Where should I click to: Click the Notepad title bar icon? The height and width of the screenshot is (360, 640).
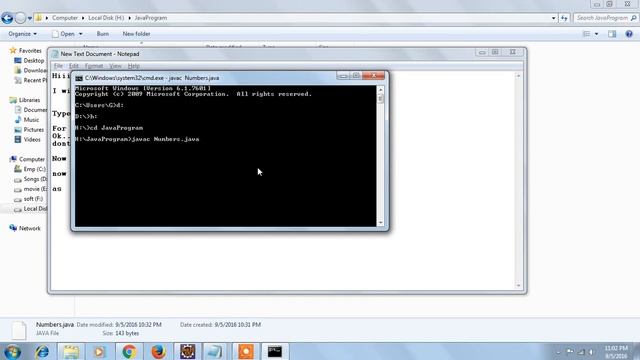click(x=55, y=54)
